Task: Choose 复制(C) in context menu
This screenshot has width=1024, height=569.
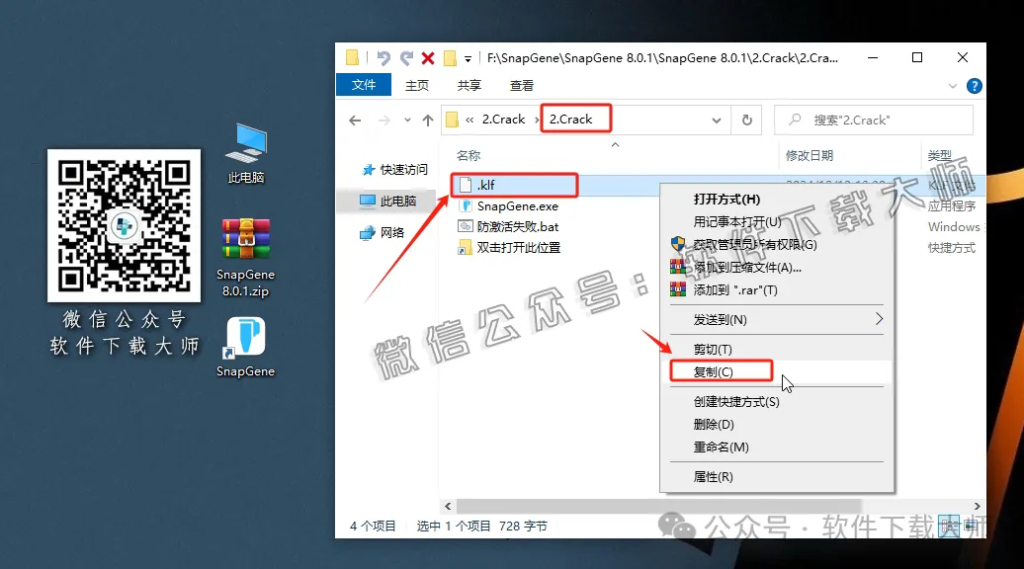Action: click(713, 372)
